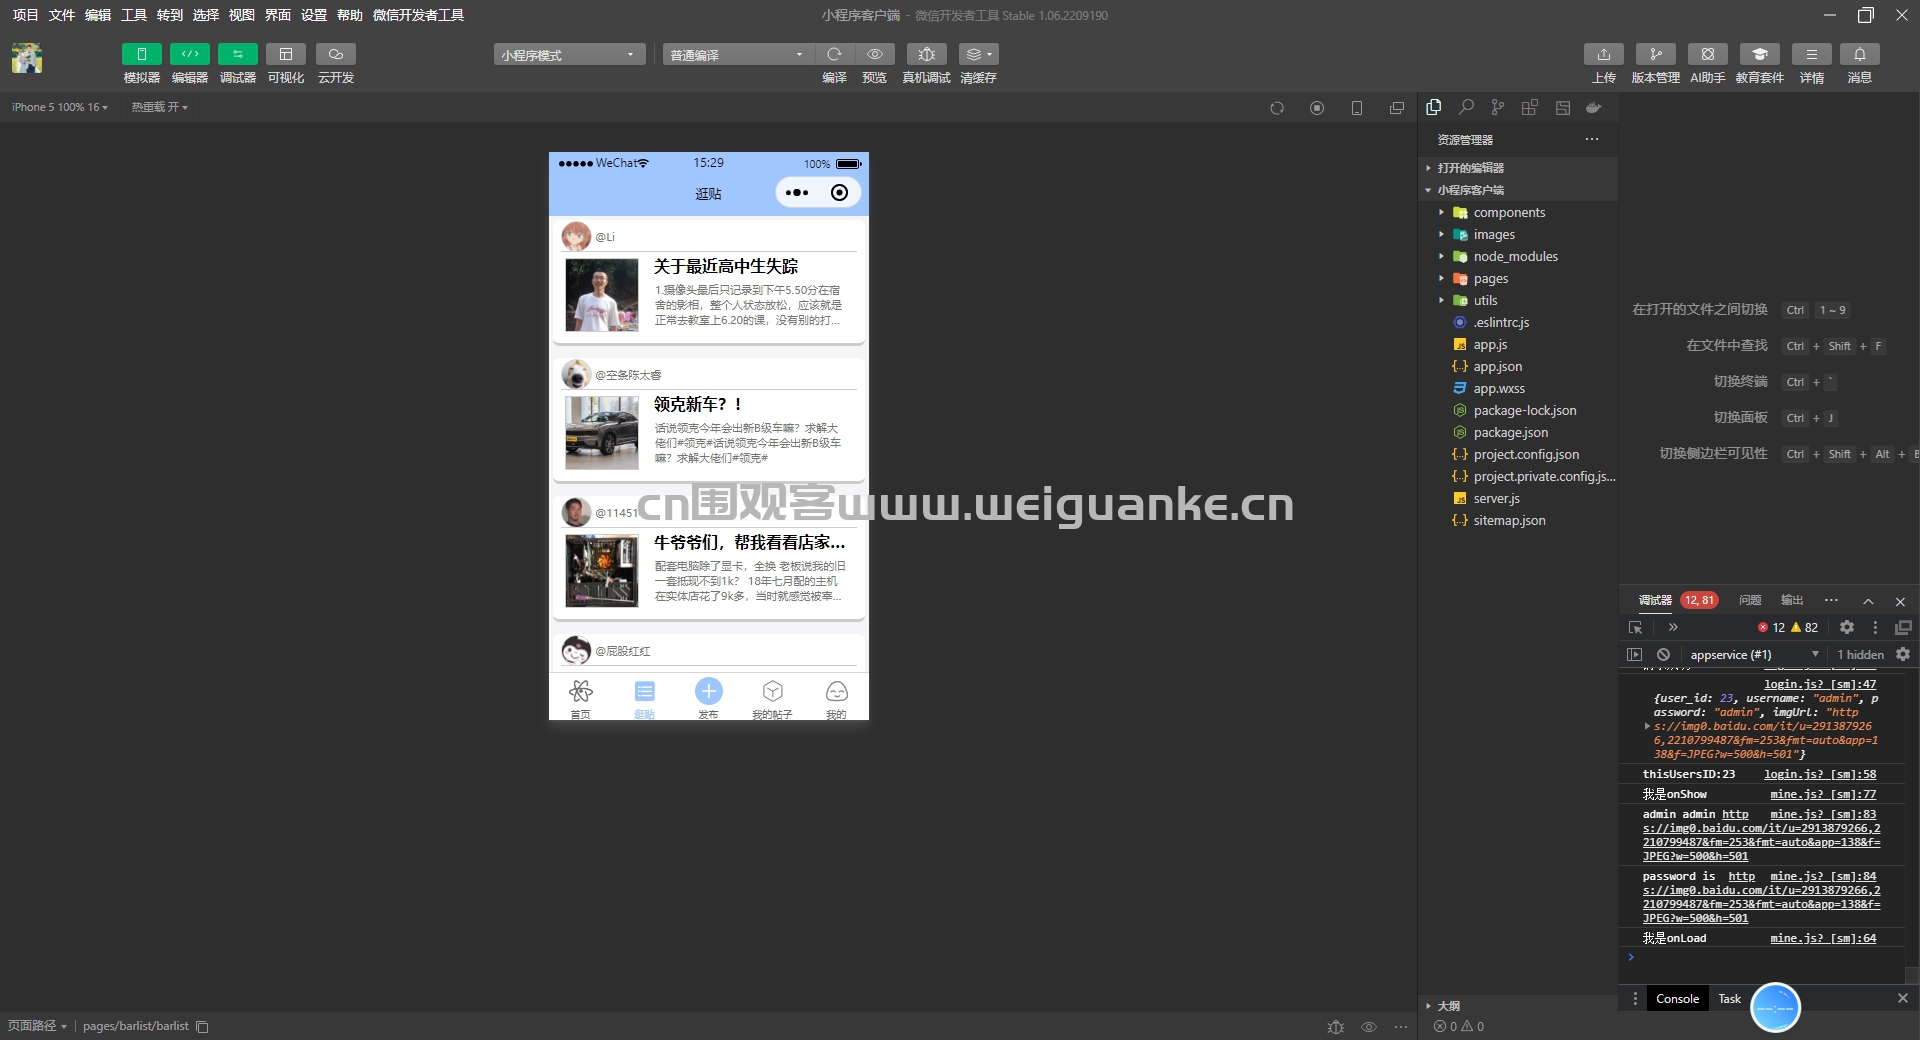
Task: Open the 设置 menu
Action: point(313,15)
